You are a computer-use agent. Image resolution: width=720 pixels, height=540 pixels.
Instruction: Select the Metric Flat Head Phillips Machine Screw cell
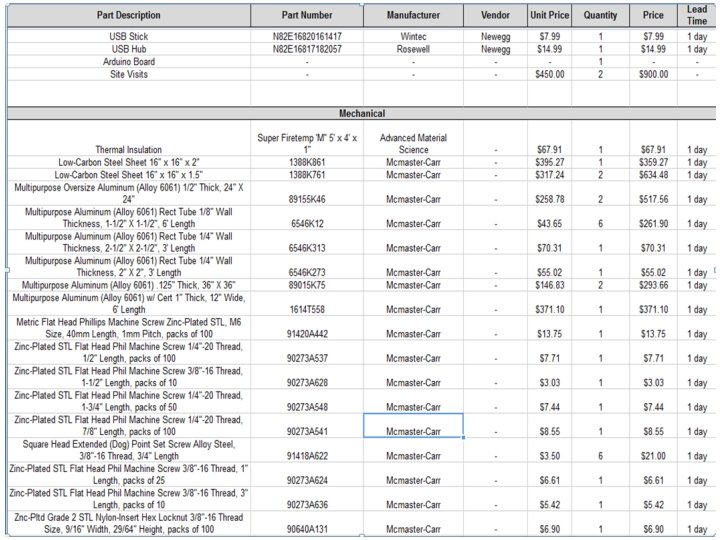pos(129,327)
